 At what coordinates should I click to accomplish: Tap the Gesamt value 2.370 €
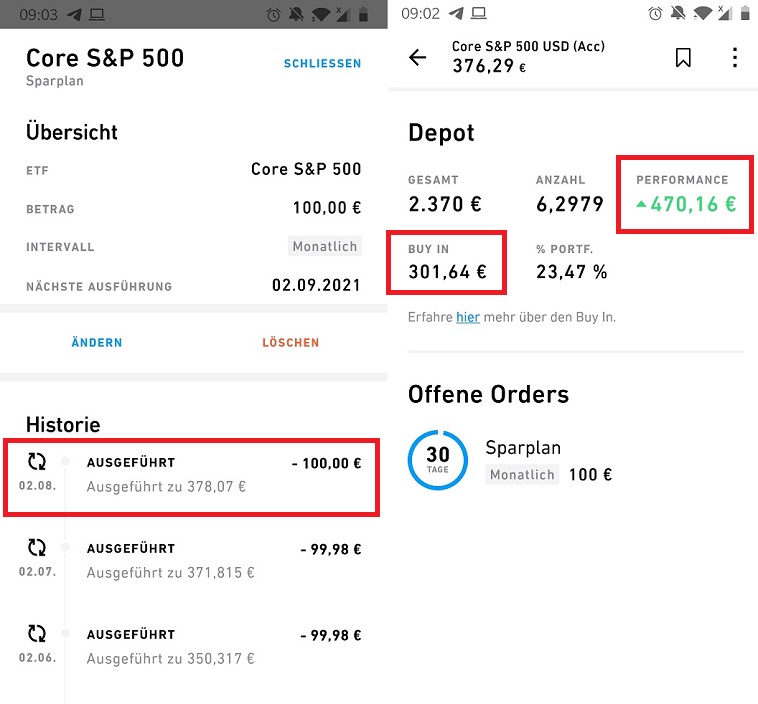click(445, 204)
